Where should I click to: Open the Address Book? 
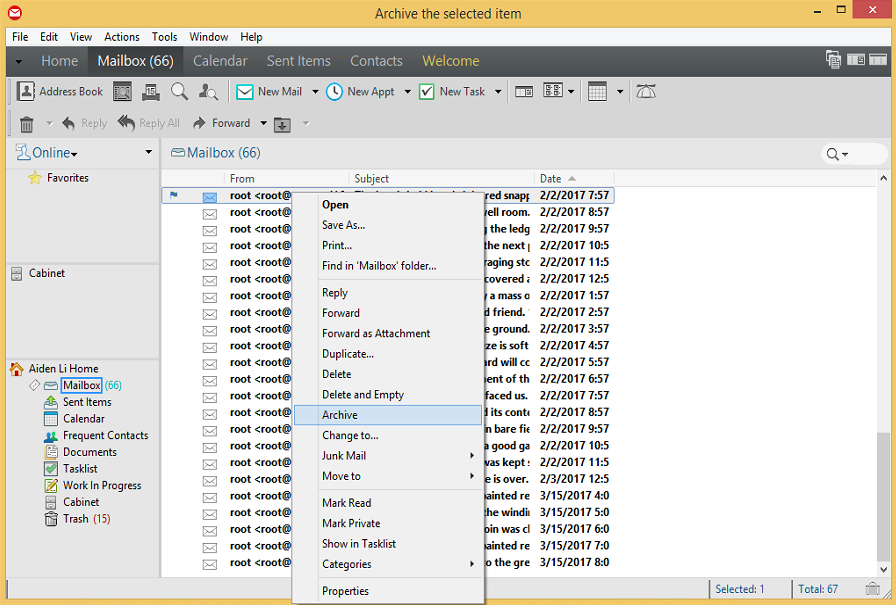(60, 92)
